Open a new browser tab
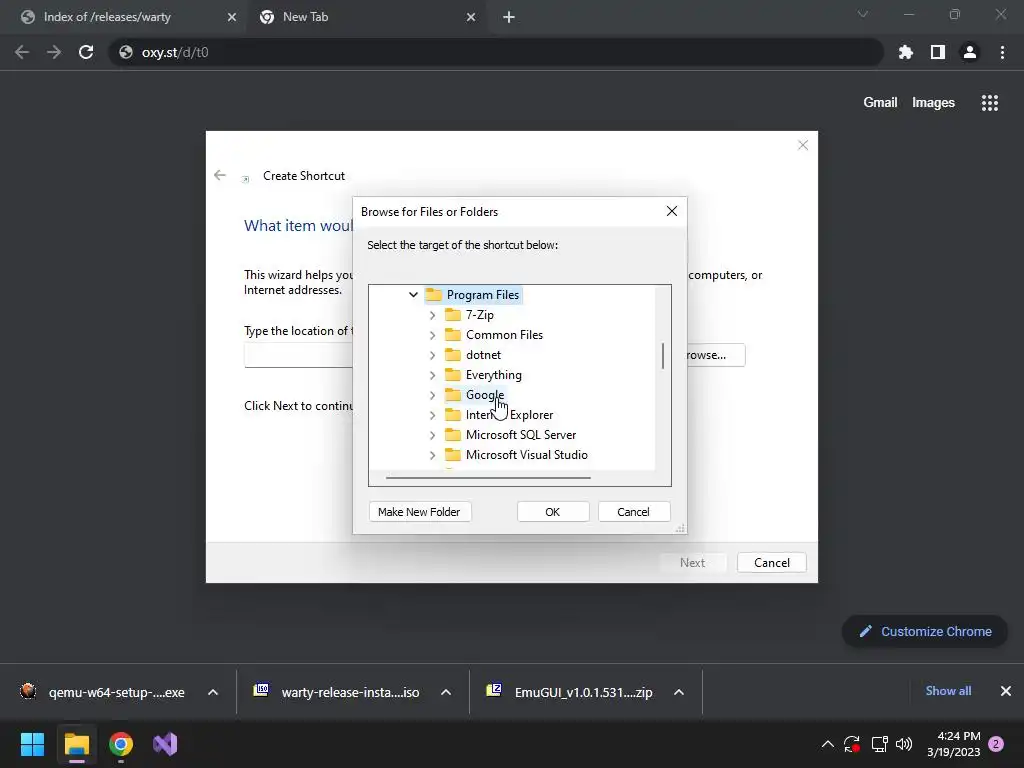 (x=509, y=18)
